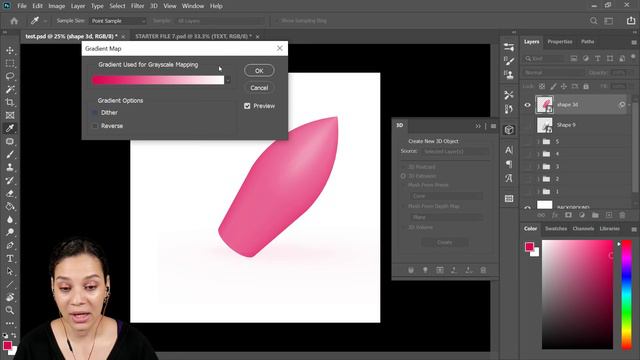Open the Character panel icon
This screenshot has height=360, width=640.
(x=509, y=150)
